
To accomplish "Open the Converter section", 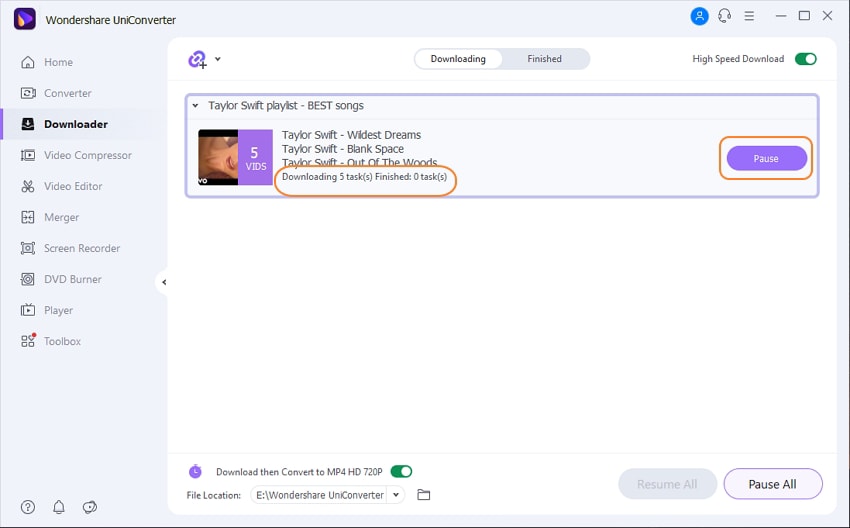I will click(68, 93).
